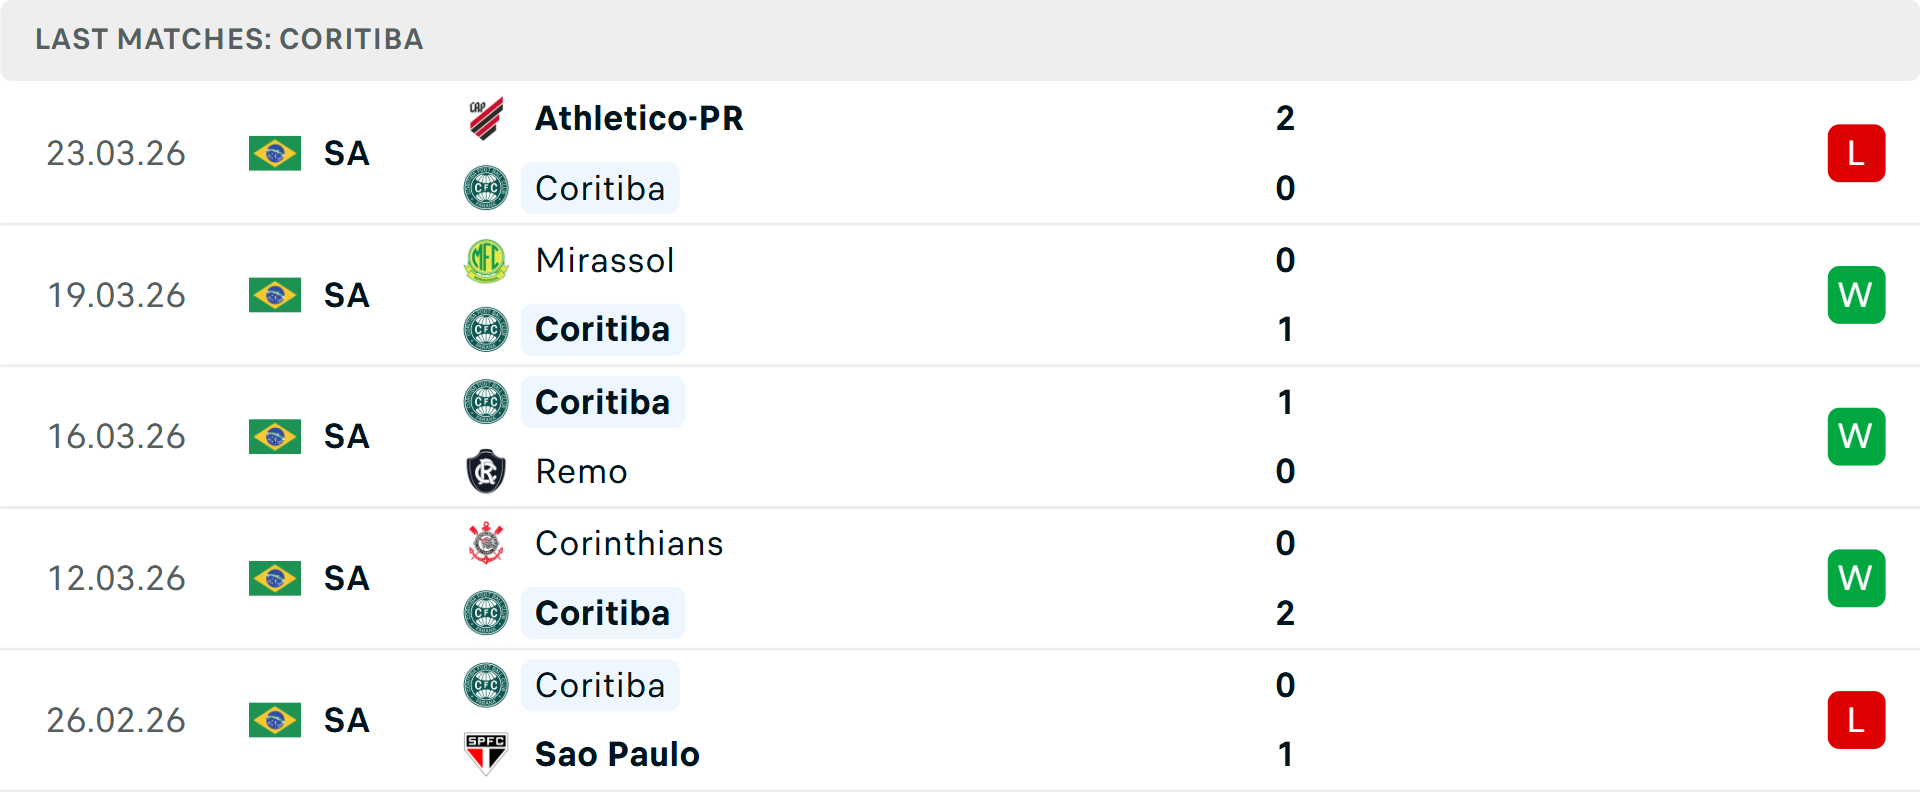1920x792 pixels.
Task: Click the Mirassol club badge
Action: (486, 259)
